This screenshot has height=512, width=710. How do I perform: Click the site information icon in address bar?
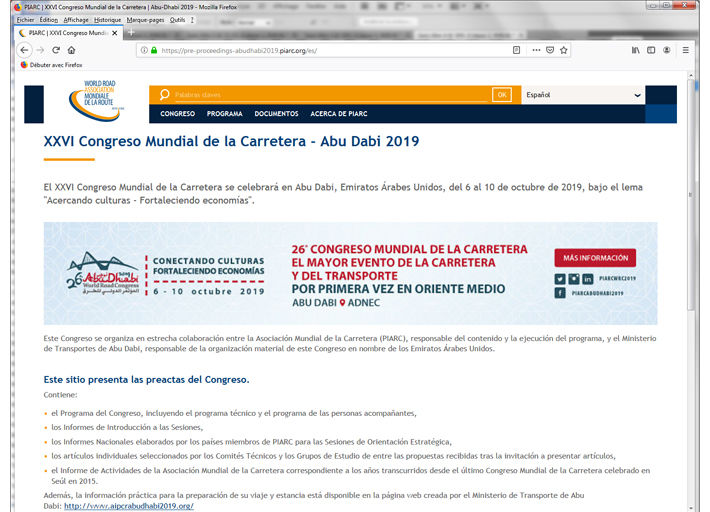click(144, 50)
